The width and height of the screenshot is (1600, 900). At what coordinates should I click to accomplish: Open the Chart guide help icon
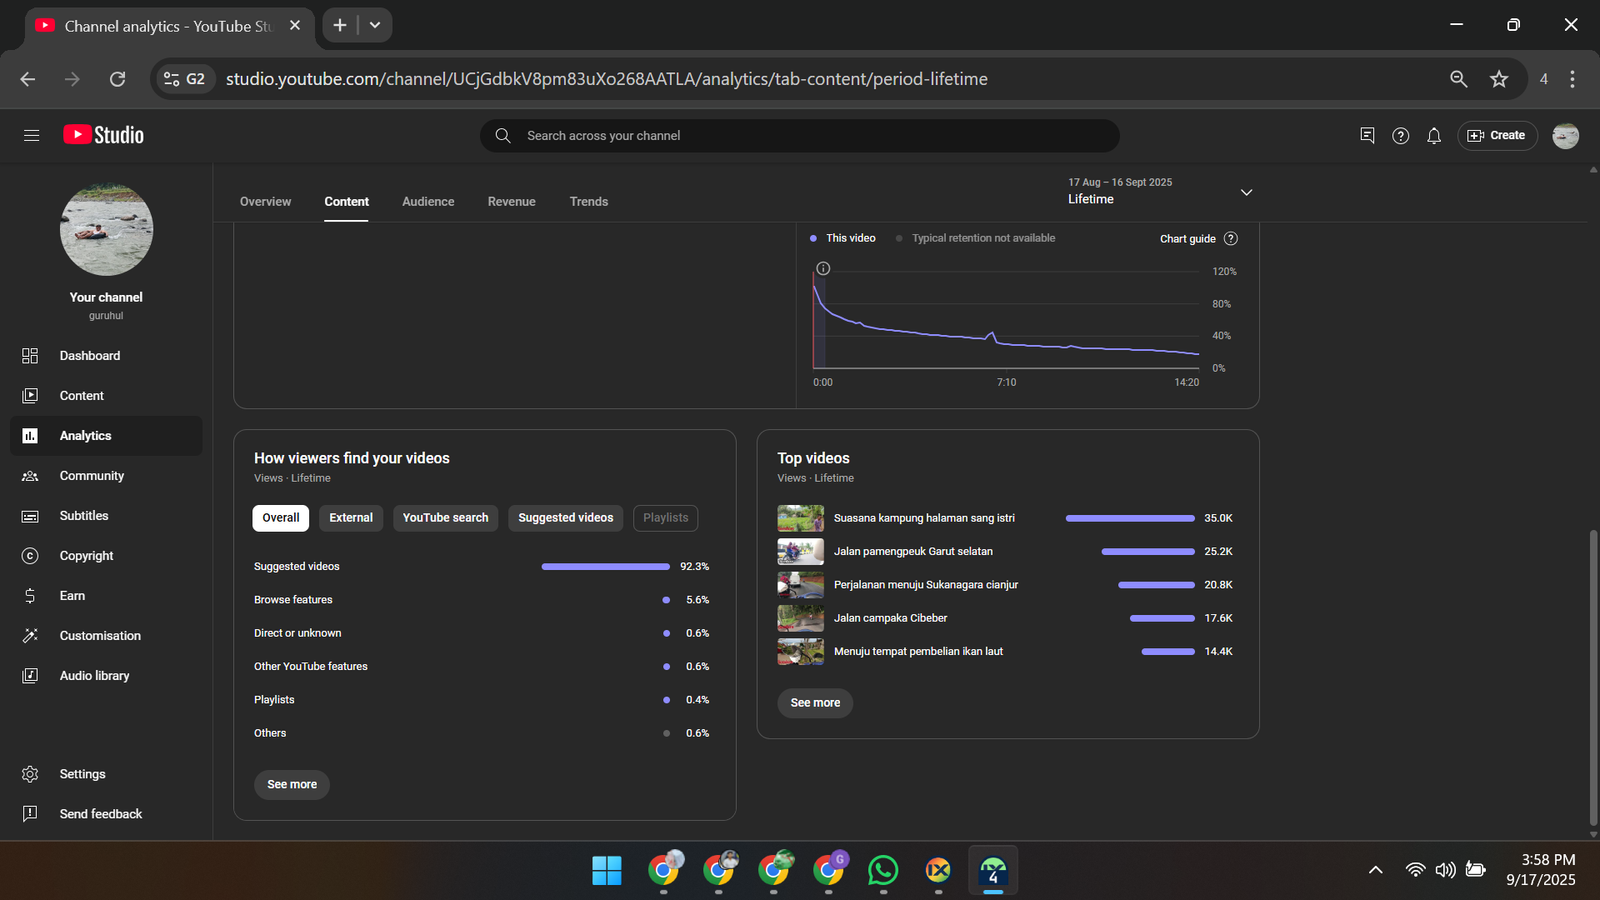(1231, 239)
